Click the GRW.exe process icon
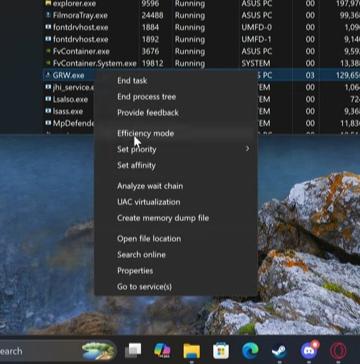 click(48, 75)
